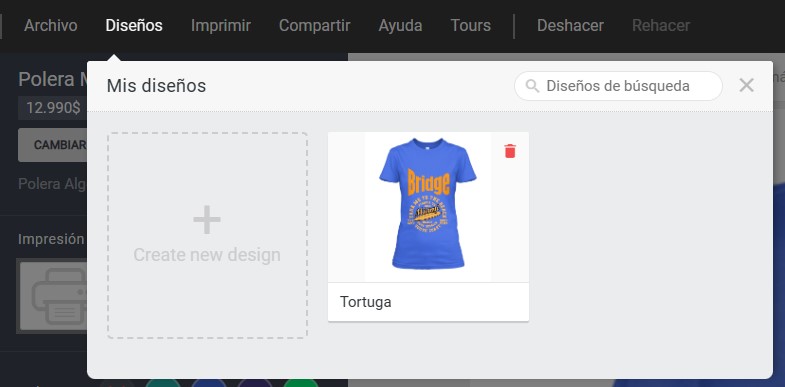The image size is (785, 387).
Task: Click Rehacer to redo
Action: click(x=661, y=26)
